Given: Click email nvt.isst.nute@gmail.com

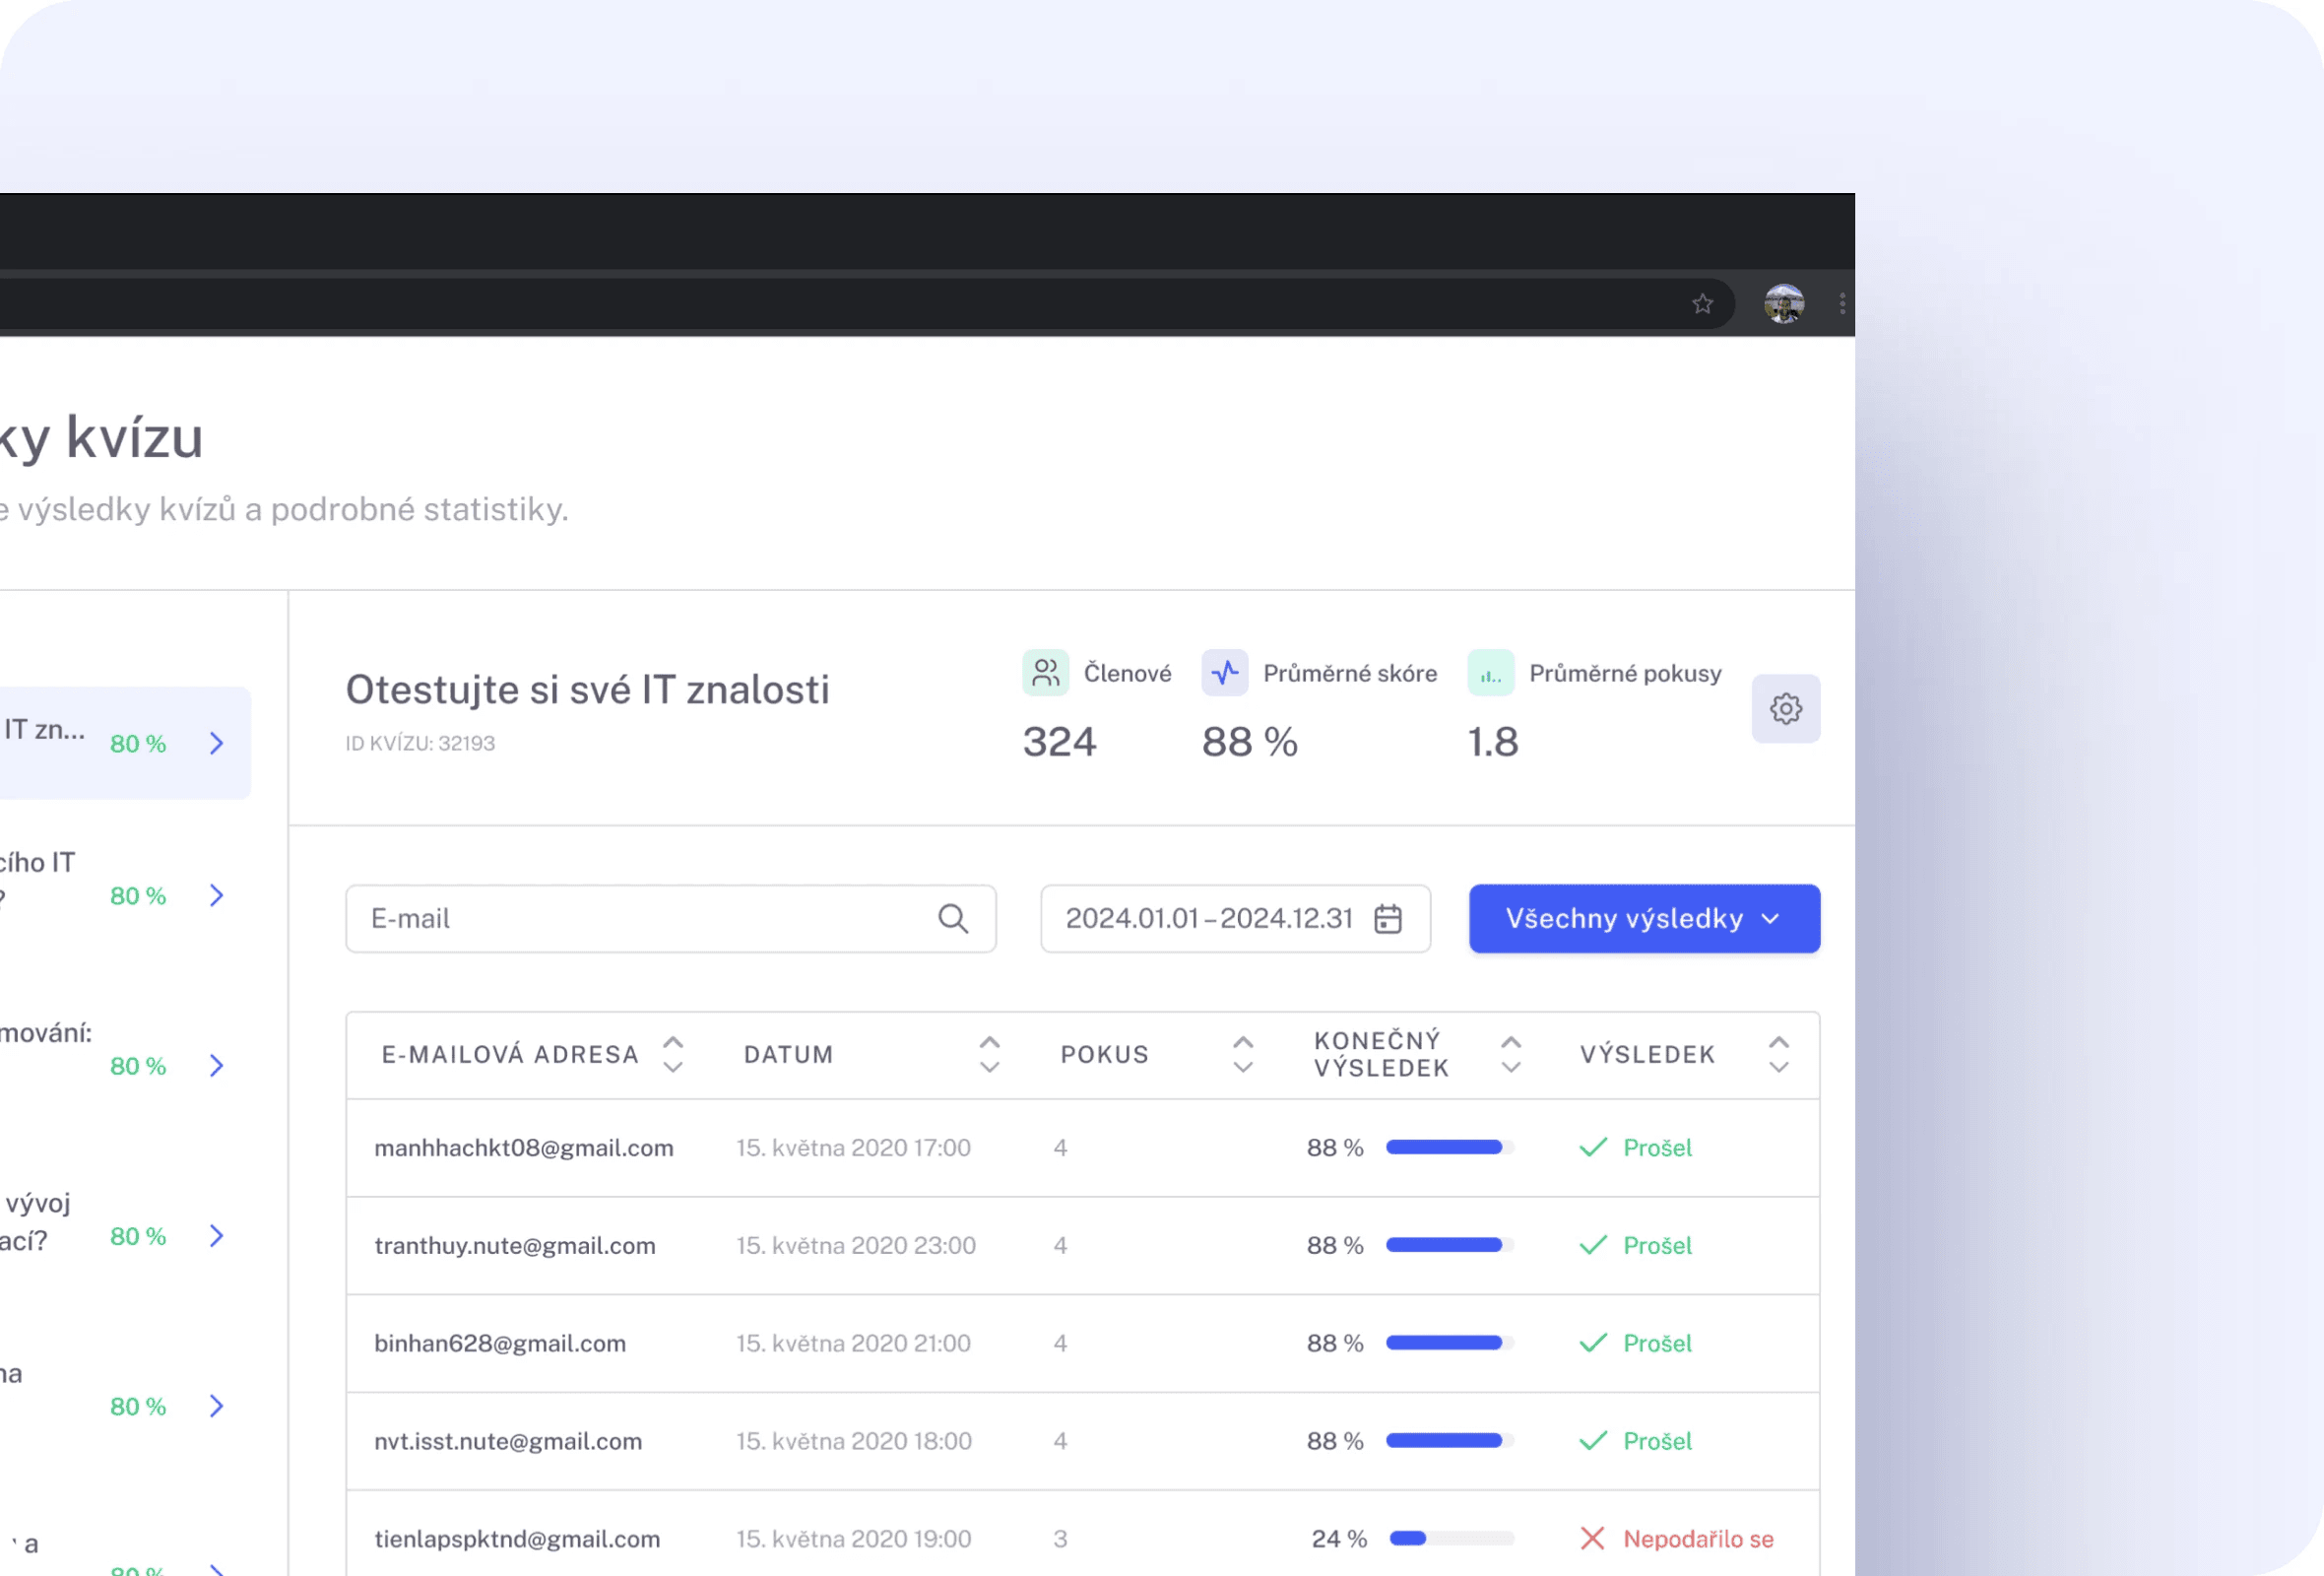Looking at the screenshot, I should click(508, 1441).
